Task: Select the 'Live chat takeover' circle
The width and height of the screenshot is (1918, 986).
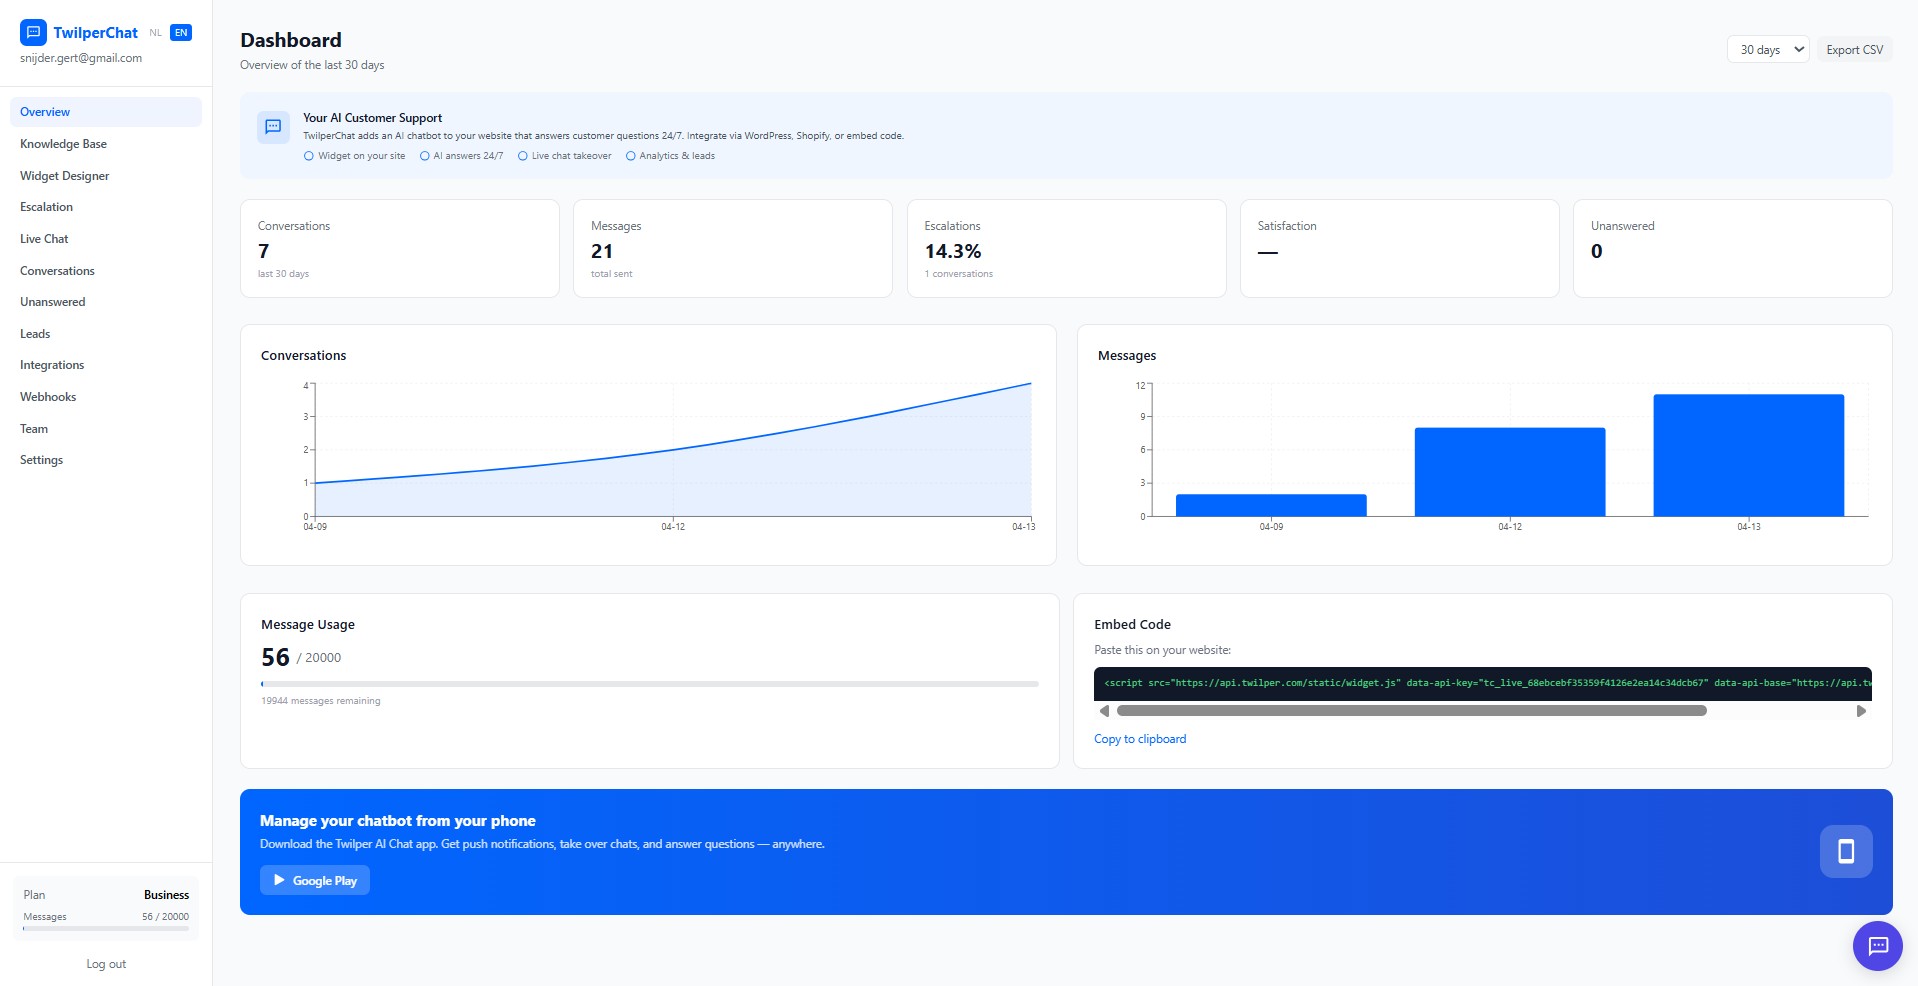Action: [x=522, y=156]
